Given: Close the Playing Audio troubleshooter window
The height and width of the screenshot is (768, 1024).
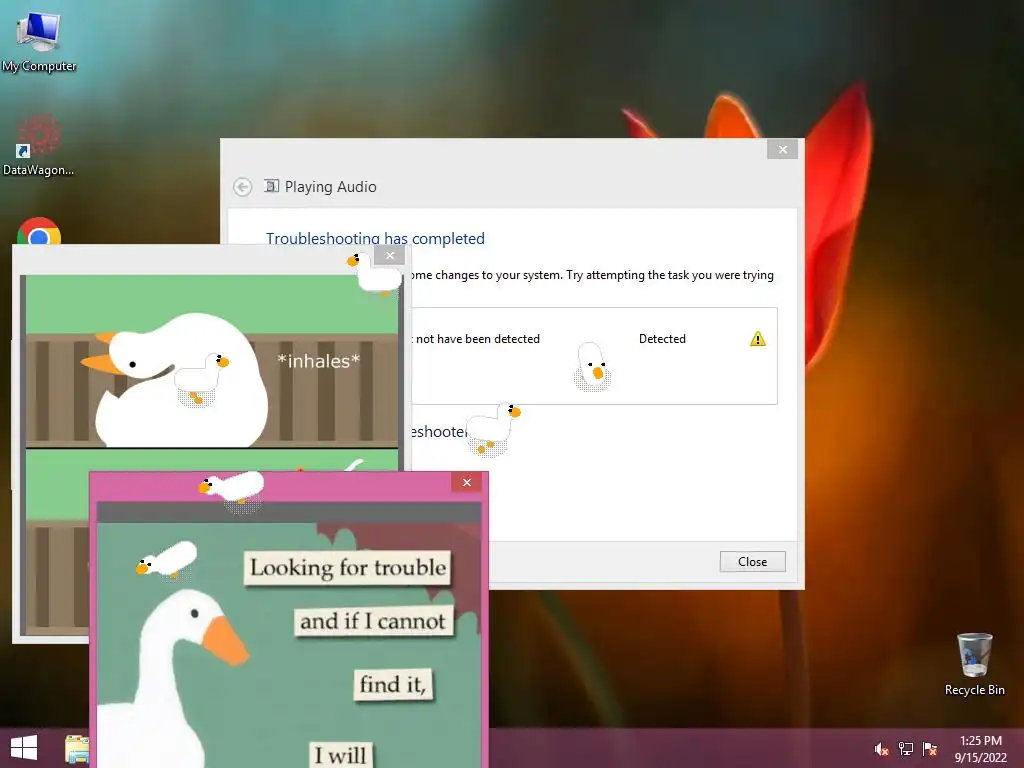Looking at the screenshot, I should (x=782, y=150).
